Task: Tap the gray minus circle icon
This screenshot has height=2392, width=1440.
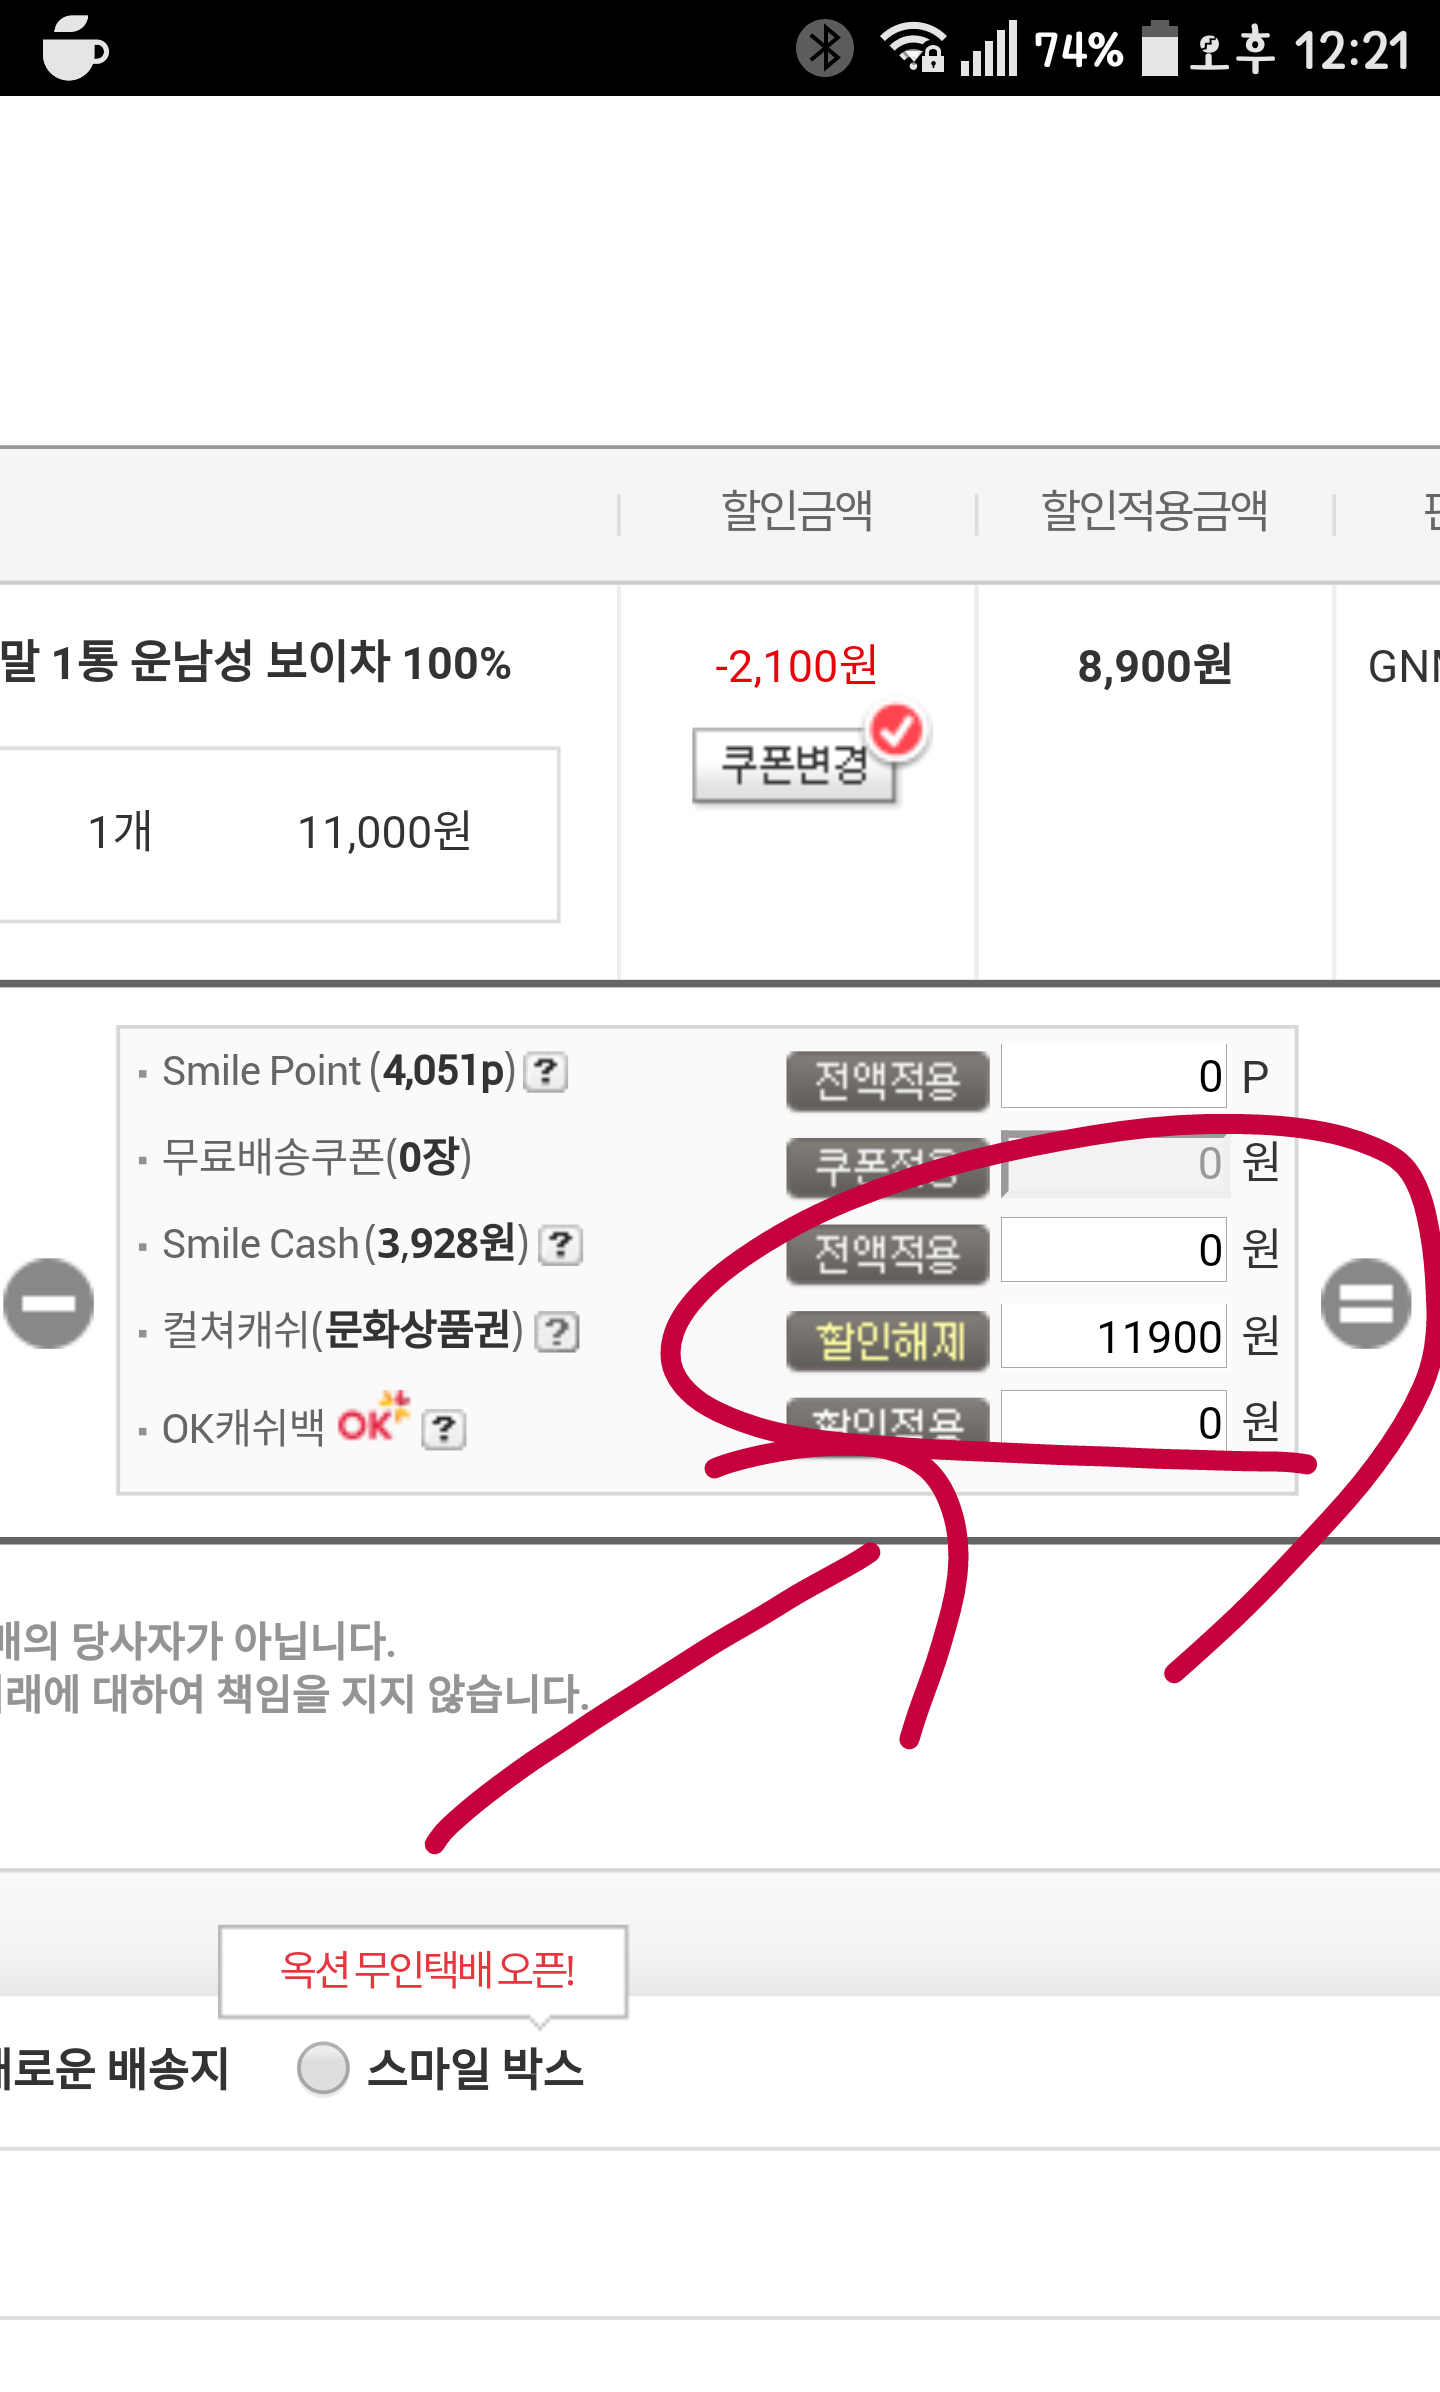Action: click(48, 1303)
